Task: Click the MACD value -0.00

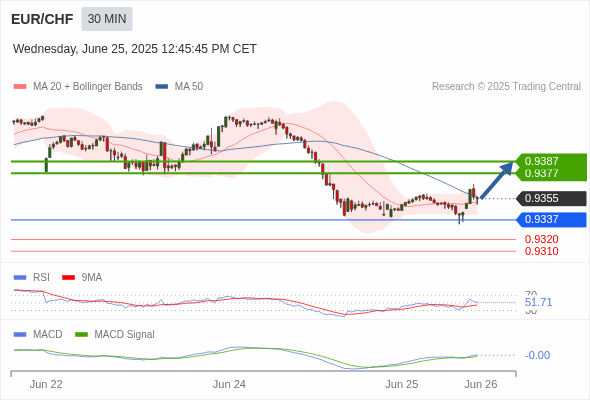Action: [x=537, y=355]
